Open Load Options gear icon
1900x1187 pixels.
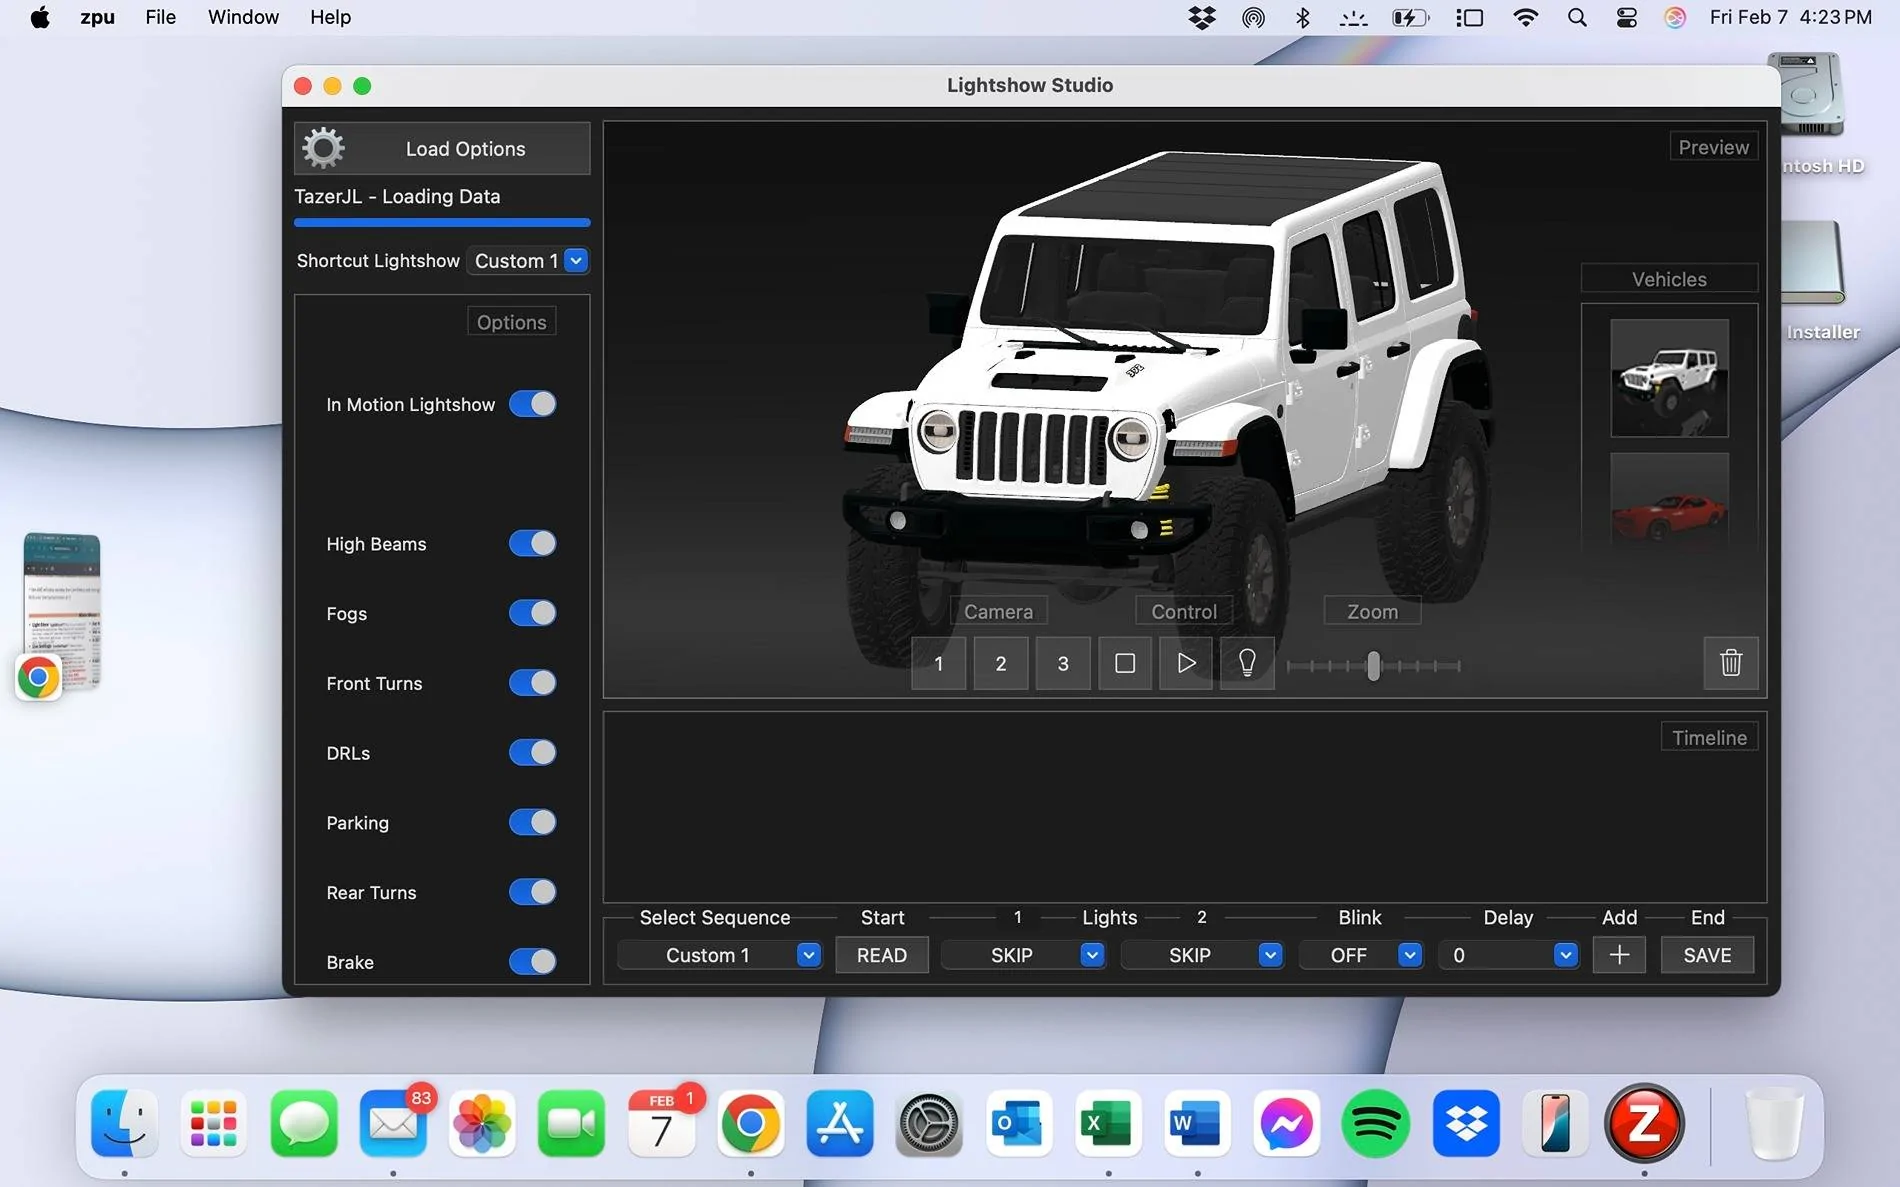[323, 148]
